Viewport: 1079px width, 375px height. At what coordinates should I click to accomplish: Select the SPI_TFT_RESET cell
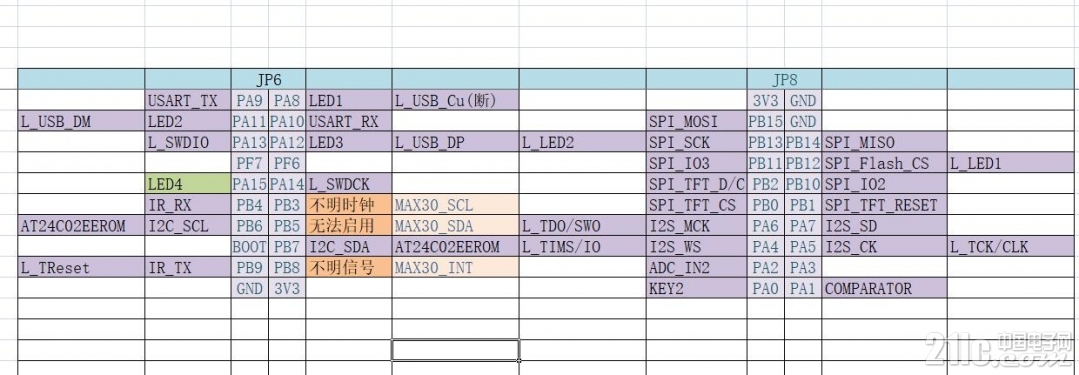884,204
